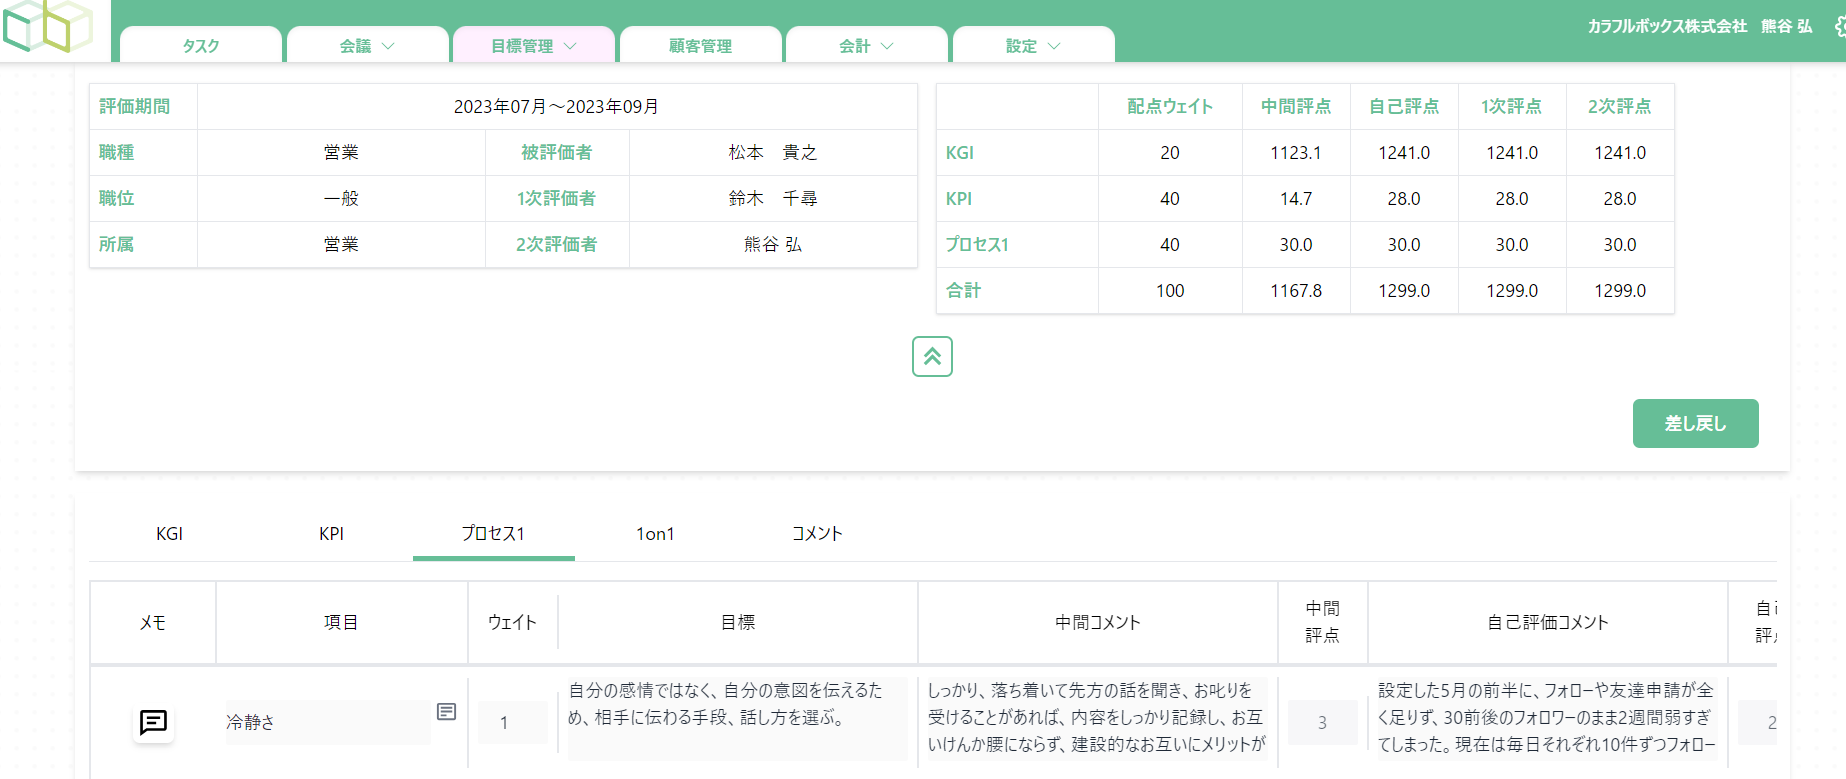Click the 中間コメント column header

tap(1098, 622)
